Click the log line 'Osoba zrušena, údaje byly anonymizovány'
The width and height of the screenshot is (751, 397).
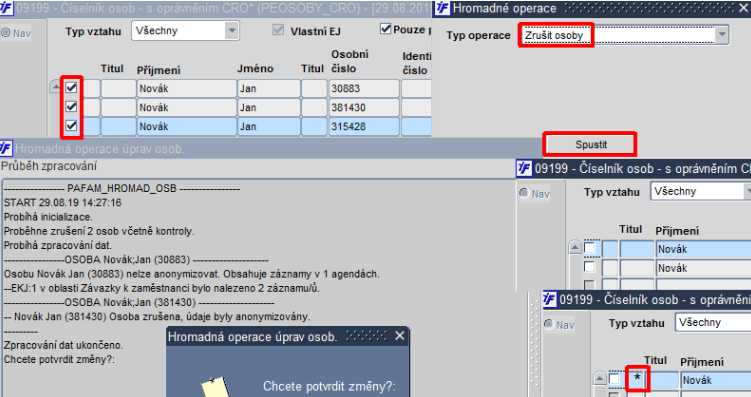157,317
